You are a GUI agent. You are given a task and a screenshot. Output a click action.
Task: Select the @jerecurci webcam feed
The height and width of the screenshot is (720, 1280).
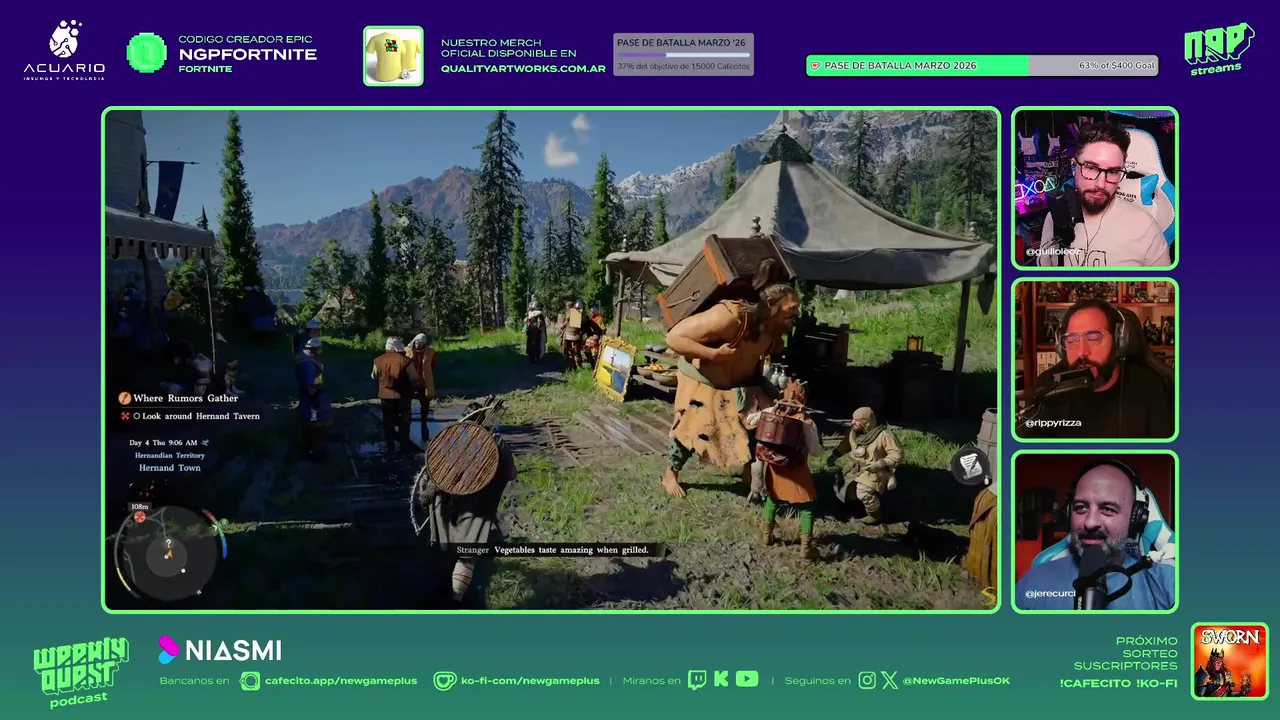pyautogui.click(x=1095, y=532)
